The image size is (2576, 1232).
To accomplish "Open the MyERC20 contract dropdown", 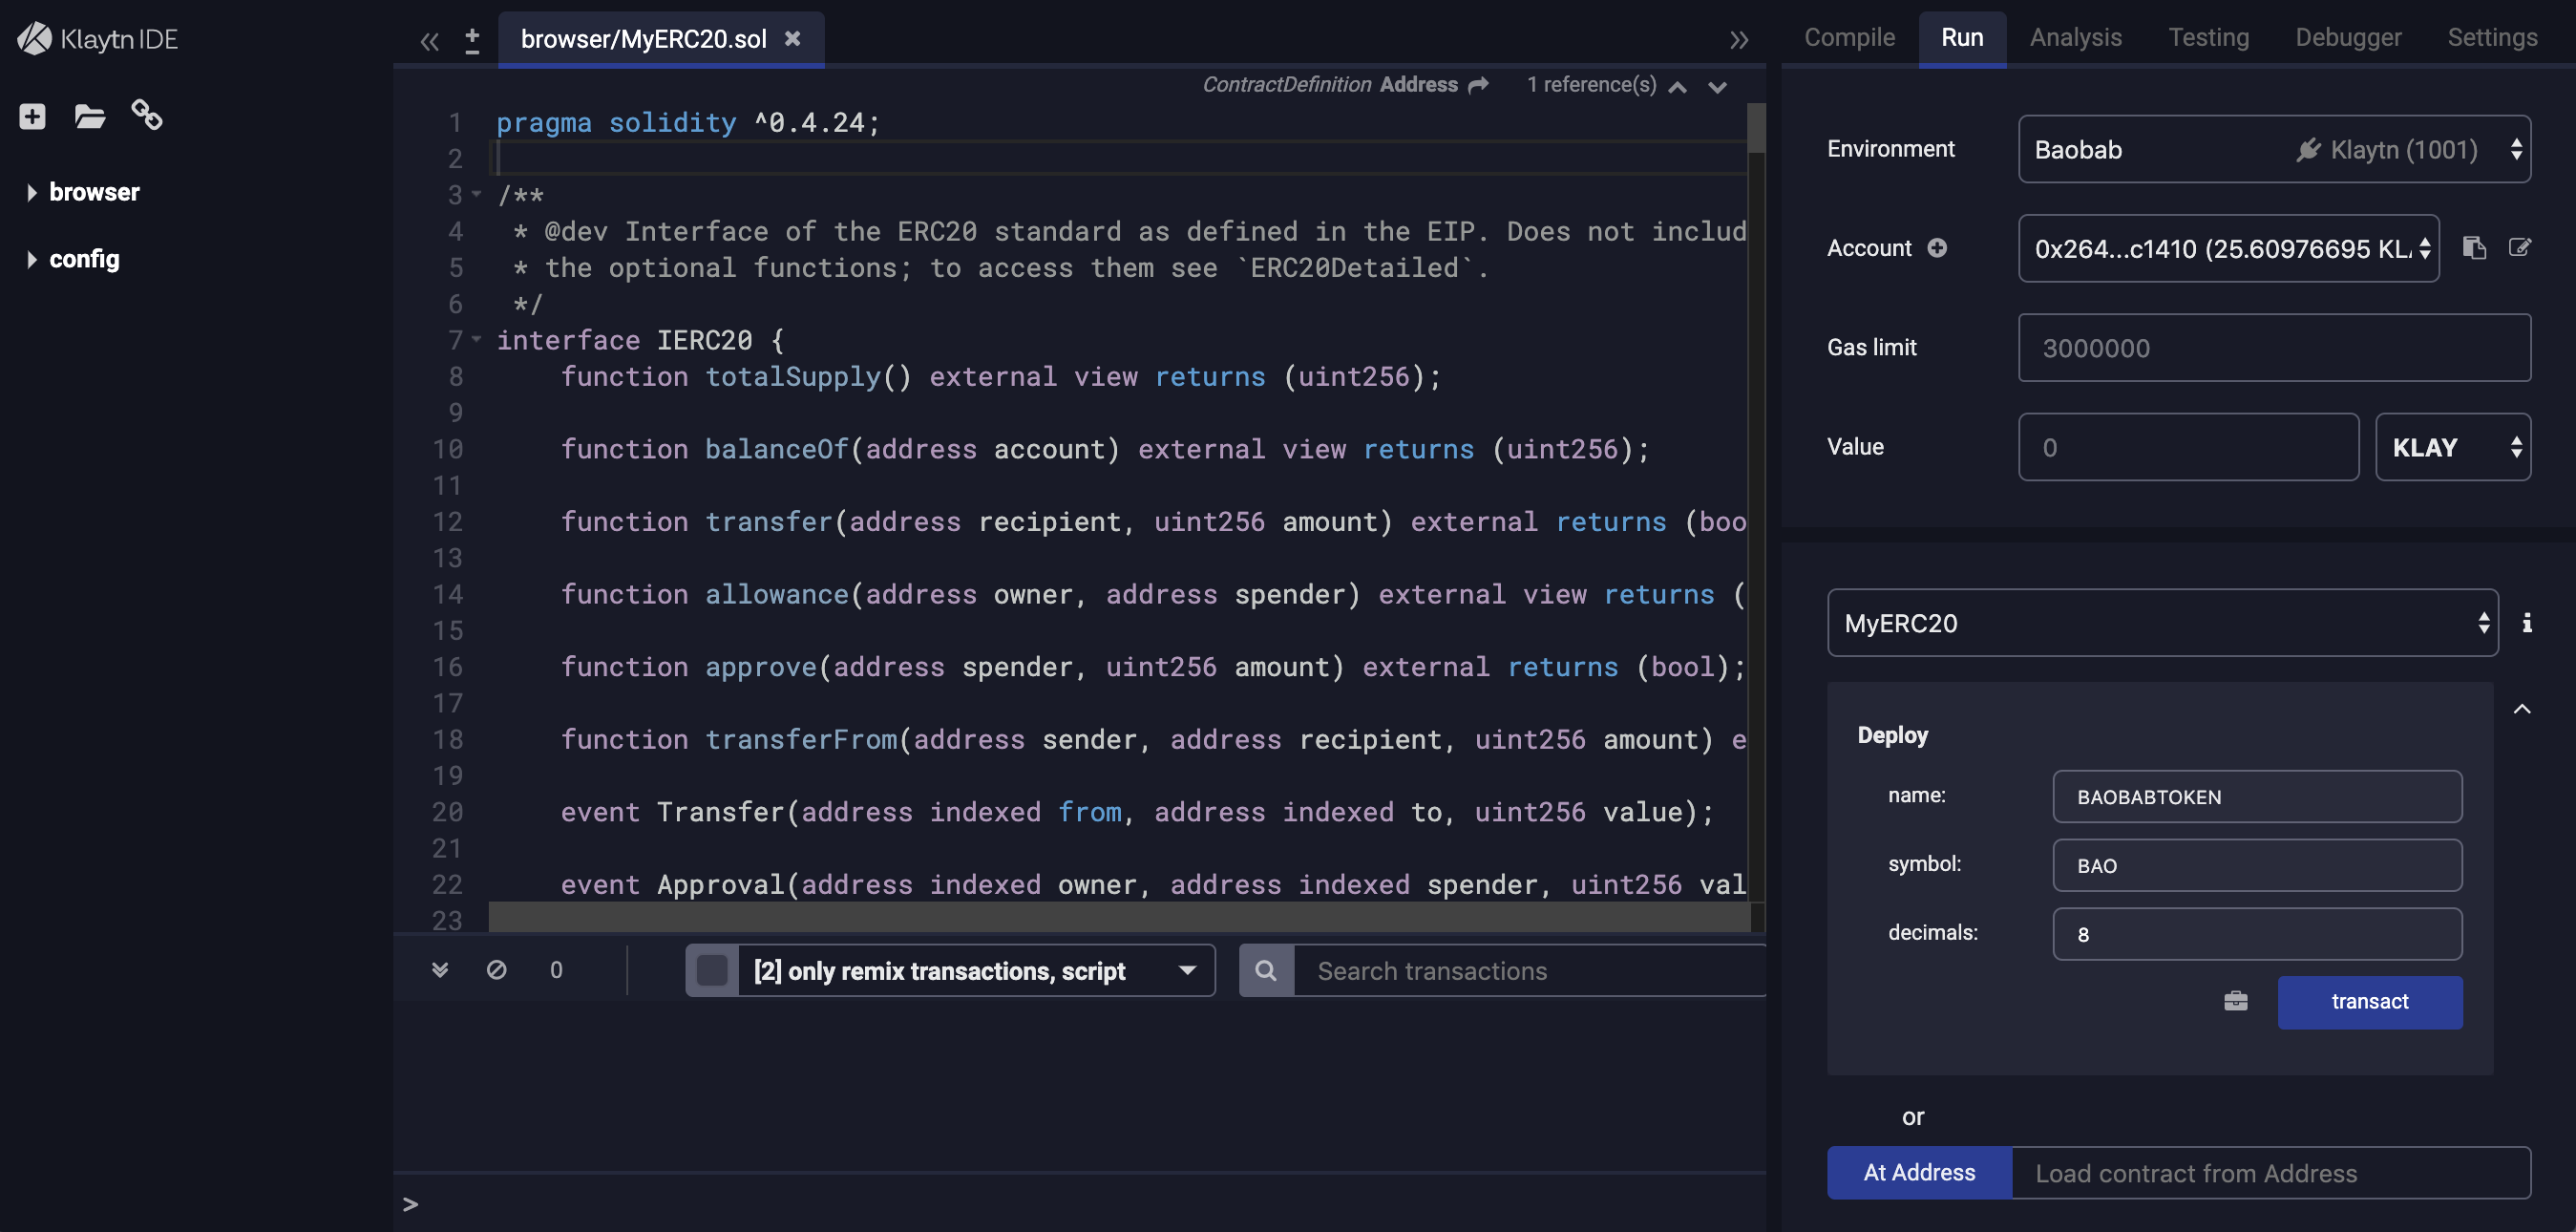I will click(2162, 623).
